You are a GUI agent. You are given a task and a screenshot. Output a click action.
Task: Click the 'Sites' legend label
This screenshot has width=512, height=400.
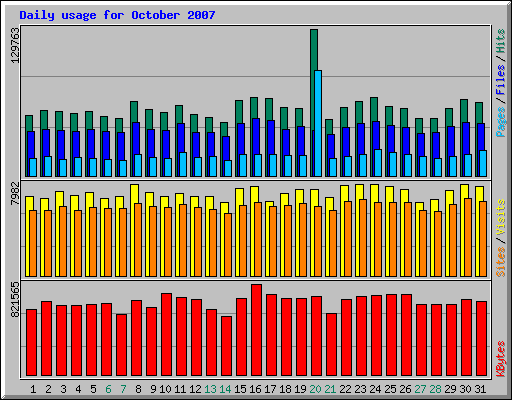point(500,262)
